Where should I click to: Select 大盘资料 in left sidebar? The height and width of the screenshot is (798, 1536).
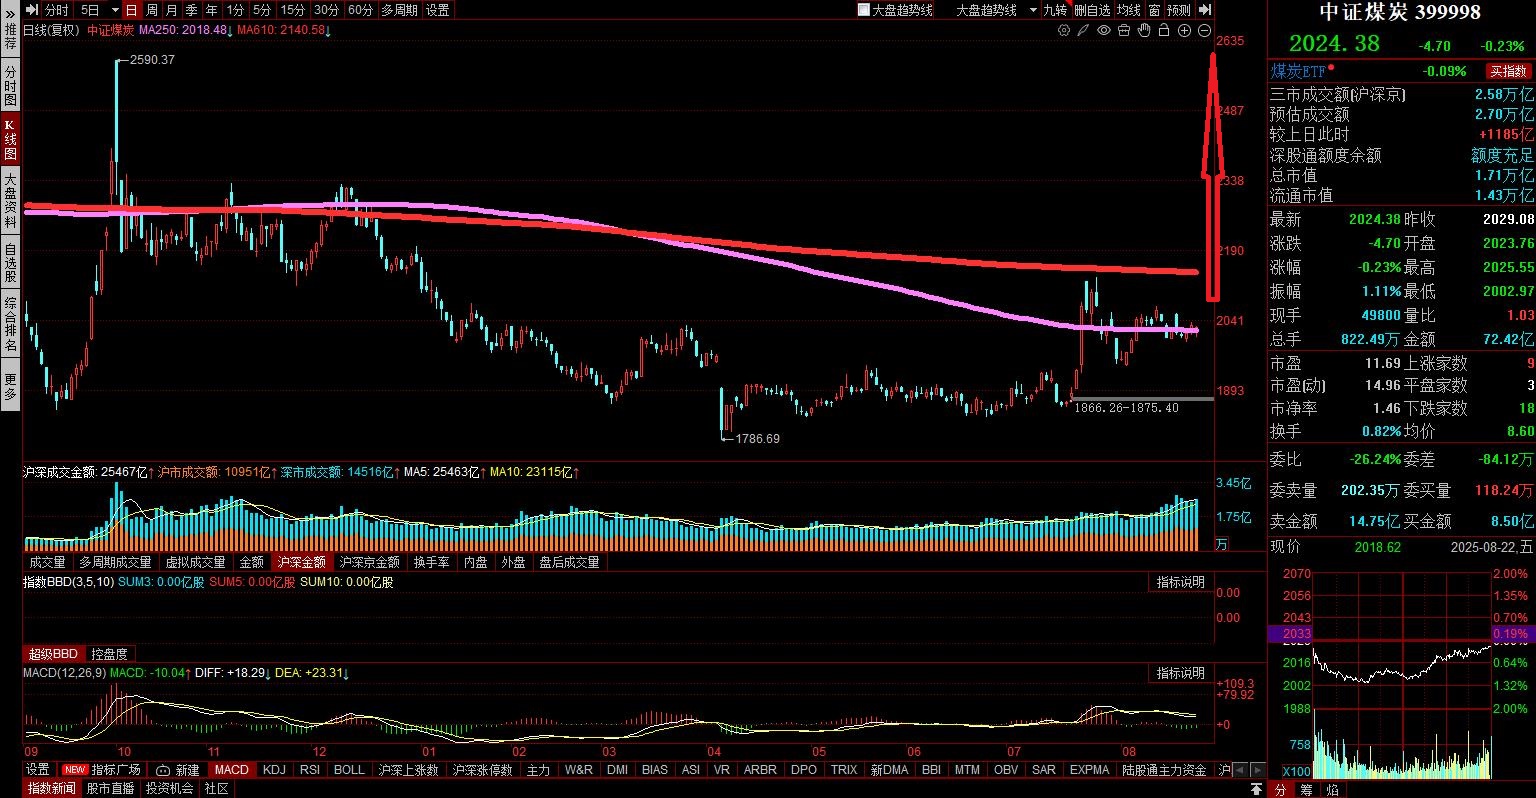click(x=10, y=200)
